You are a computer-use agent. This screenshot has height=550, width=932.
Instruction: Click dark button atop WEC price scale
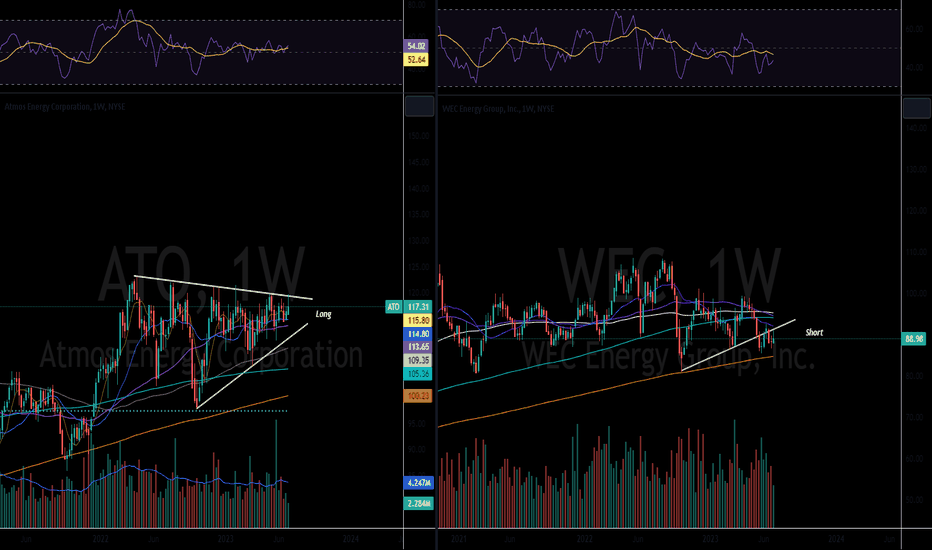click(x=916, y=108)
